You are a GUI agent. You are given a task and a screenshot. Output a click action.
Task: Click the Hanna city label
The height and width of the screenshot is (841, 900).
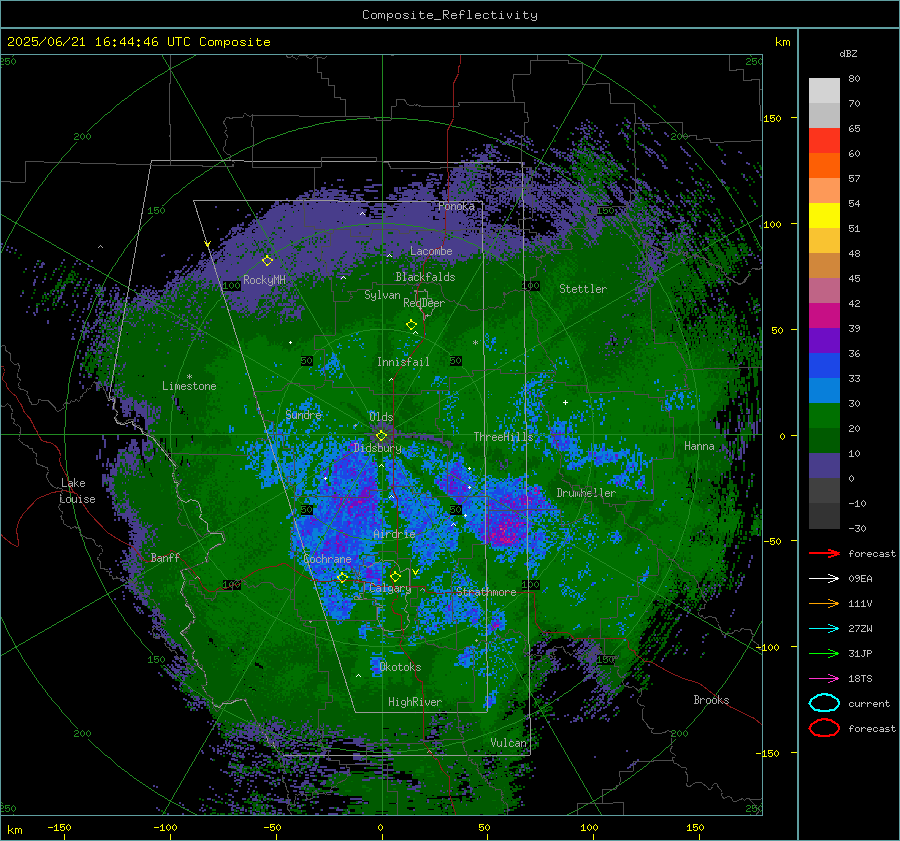tap(699, 446)
